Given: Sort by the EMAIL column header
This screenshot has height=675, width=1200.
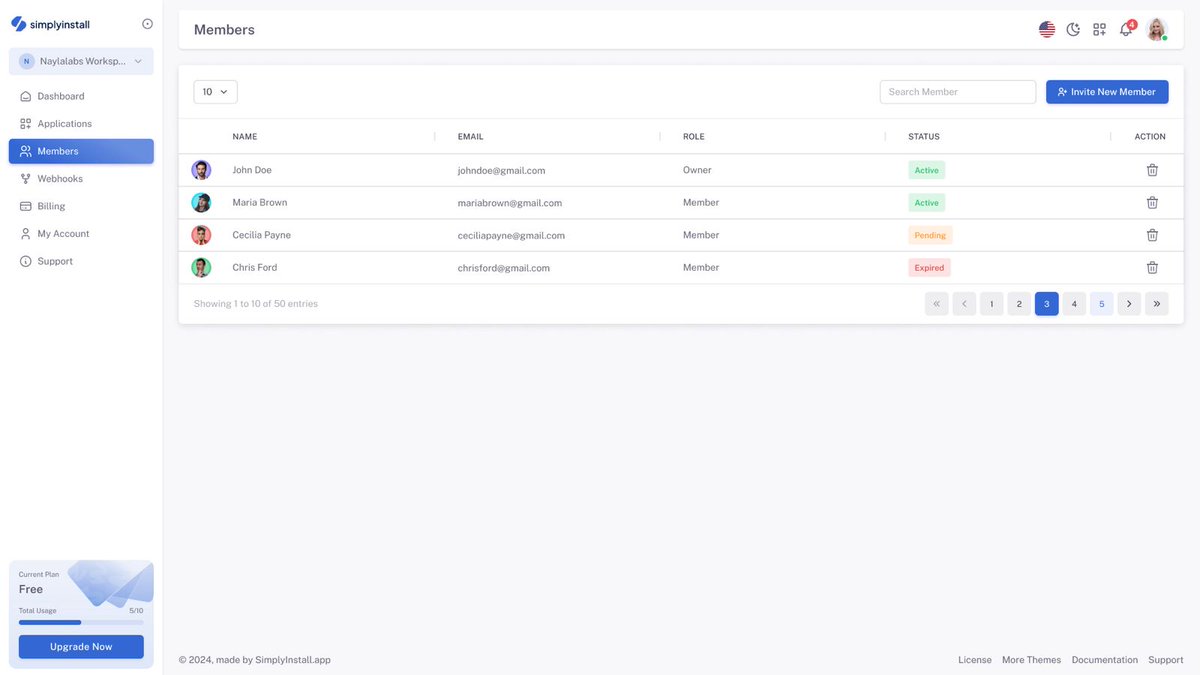Looking at the screenshot, I should point(470,137).
